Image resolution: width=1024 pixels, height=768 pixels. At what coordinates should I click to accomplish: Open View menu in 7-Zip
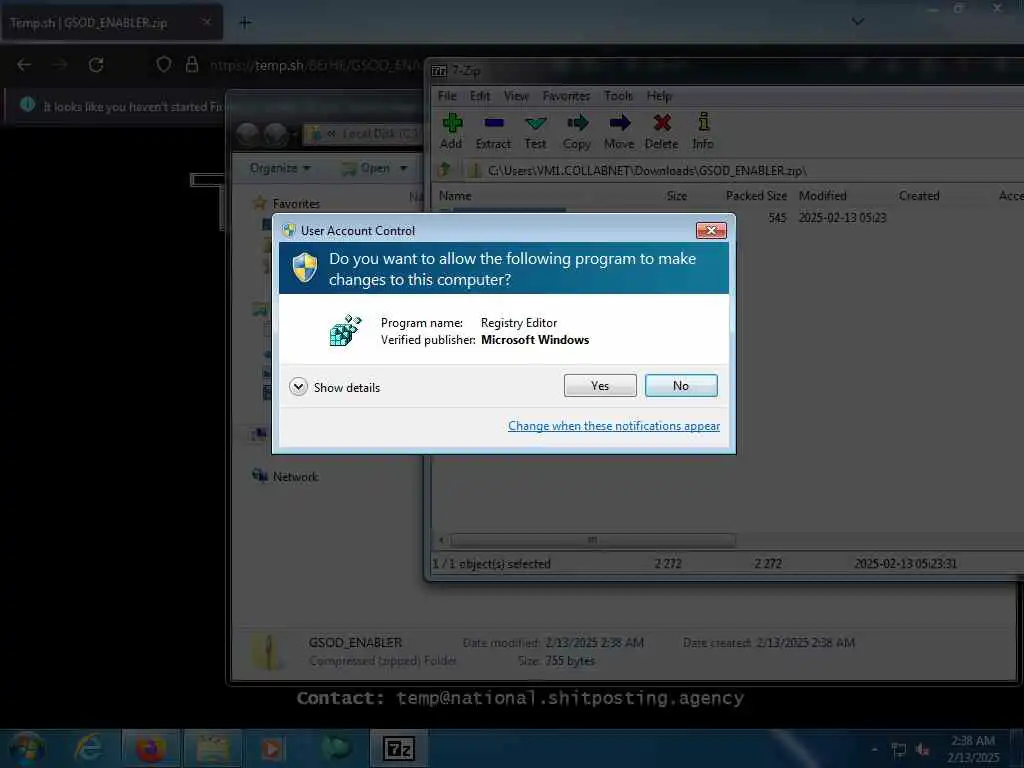tap(516, 96)
